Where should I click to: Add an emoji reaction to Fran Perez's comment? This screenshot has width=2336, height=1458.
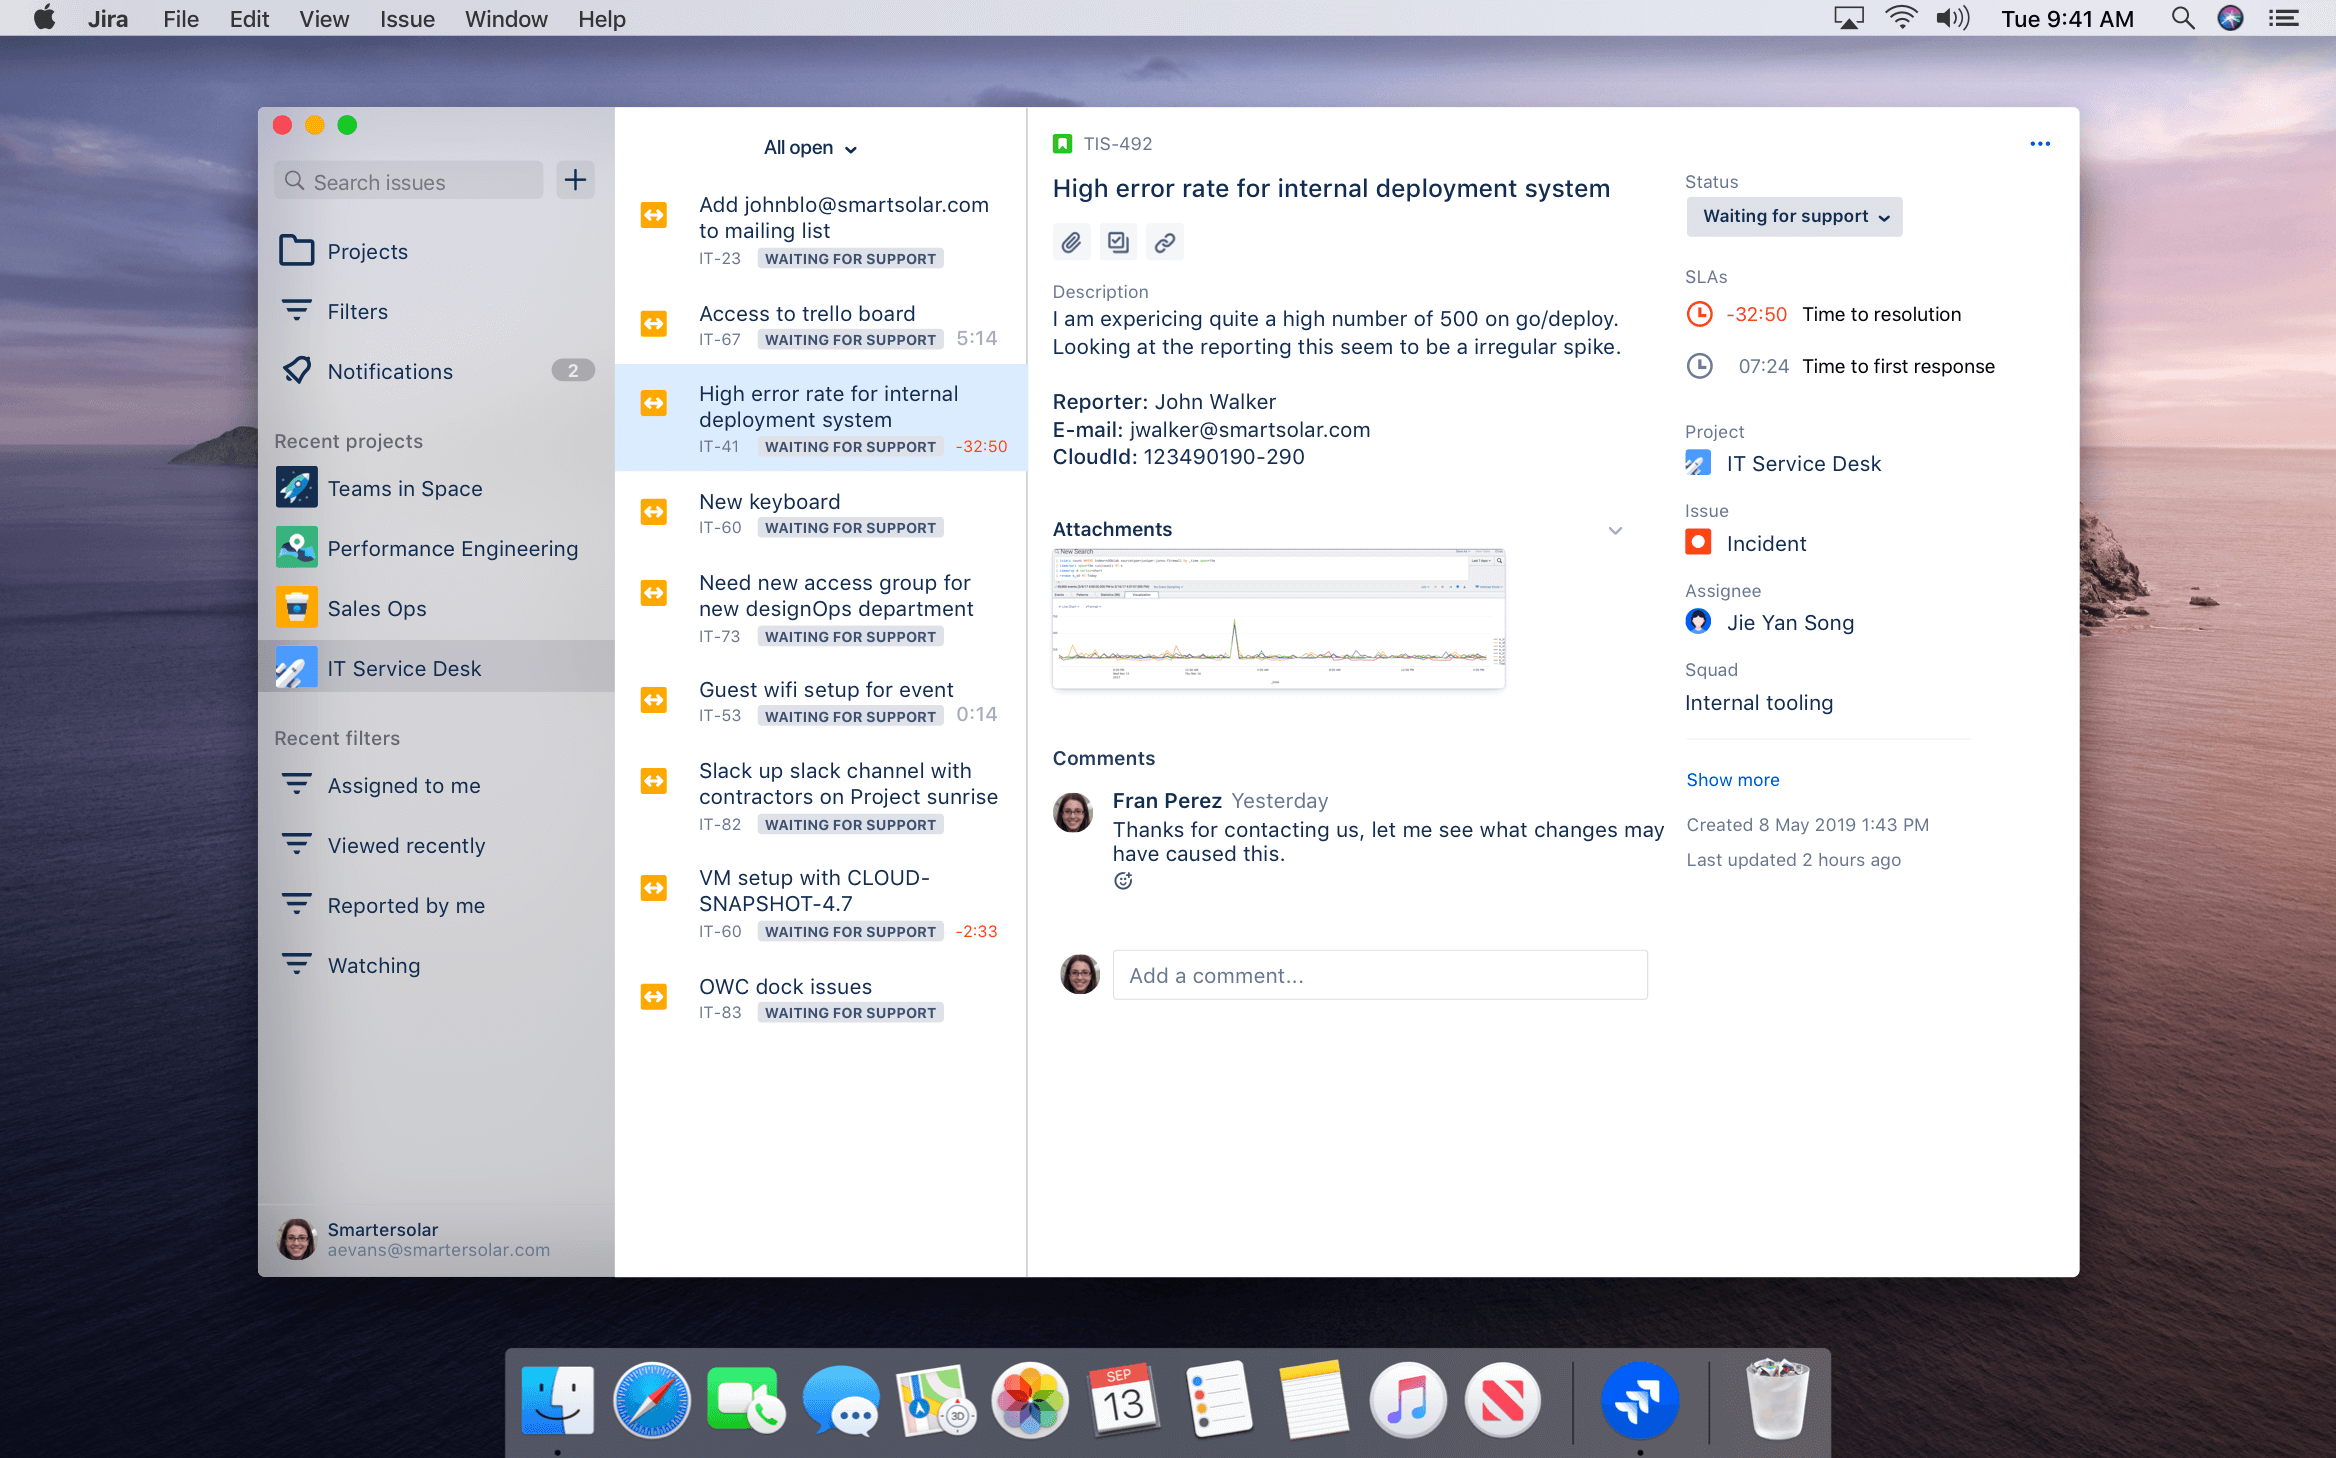tap(1123, 880)
